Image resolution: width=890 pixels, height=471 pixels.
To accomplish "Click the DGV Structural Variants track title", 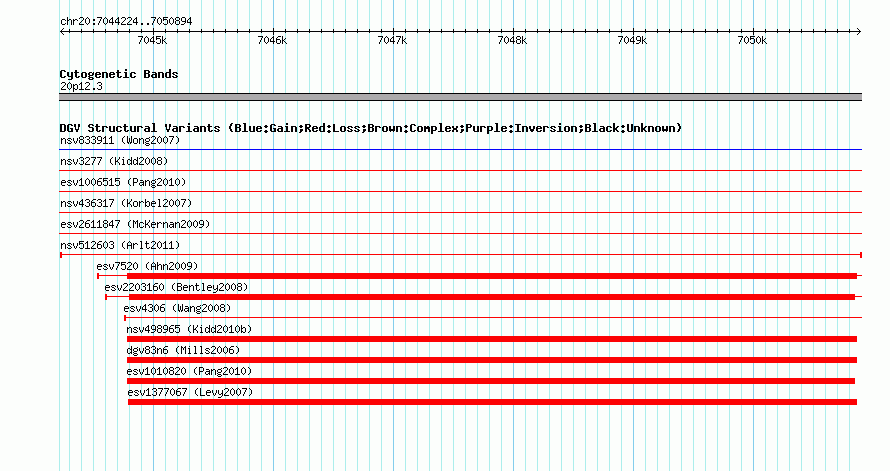I will point(371,128).
